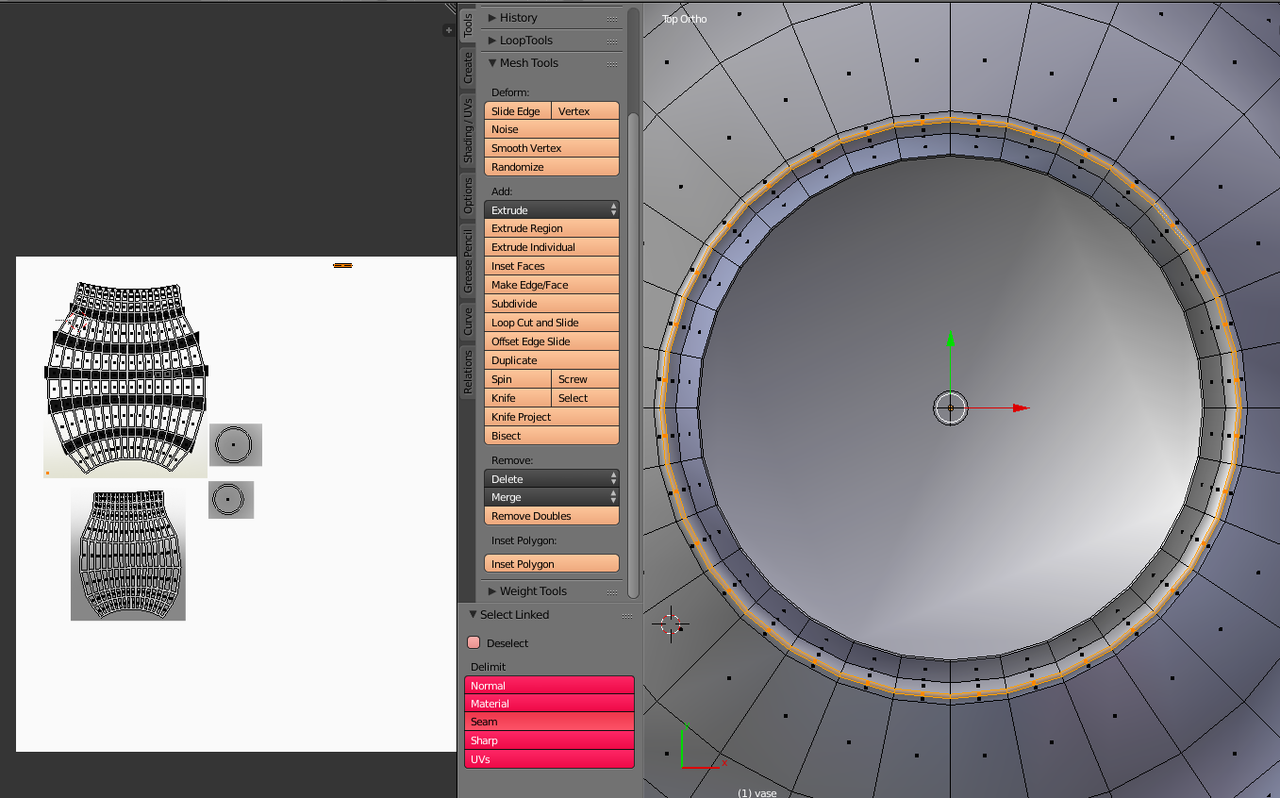Open the Options tab

point(468,196)
